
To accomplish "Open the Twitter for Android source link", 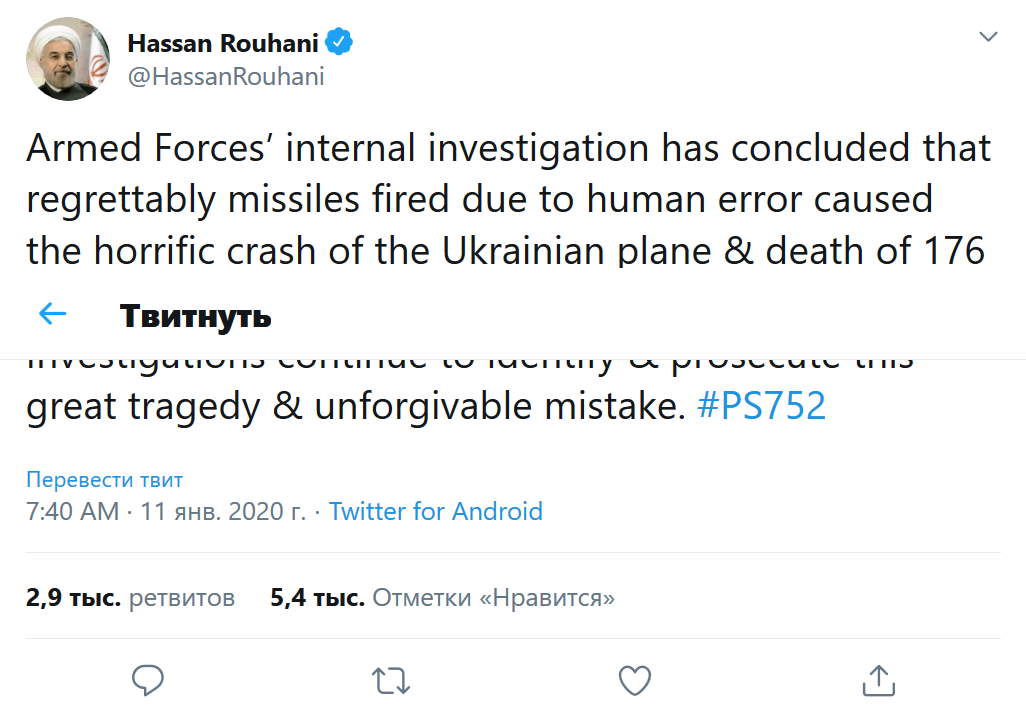I will click(x=436, y=512).
